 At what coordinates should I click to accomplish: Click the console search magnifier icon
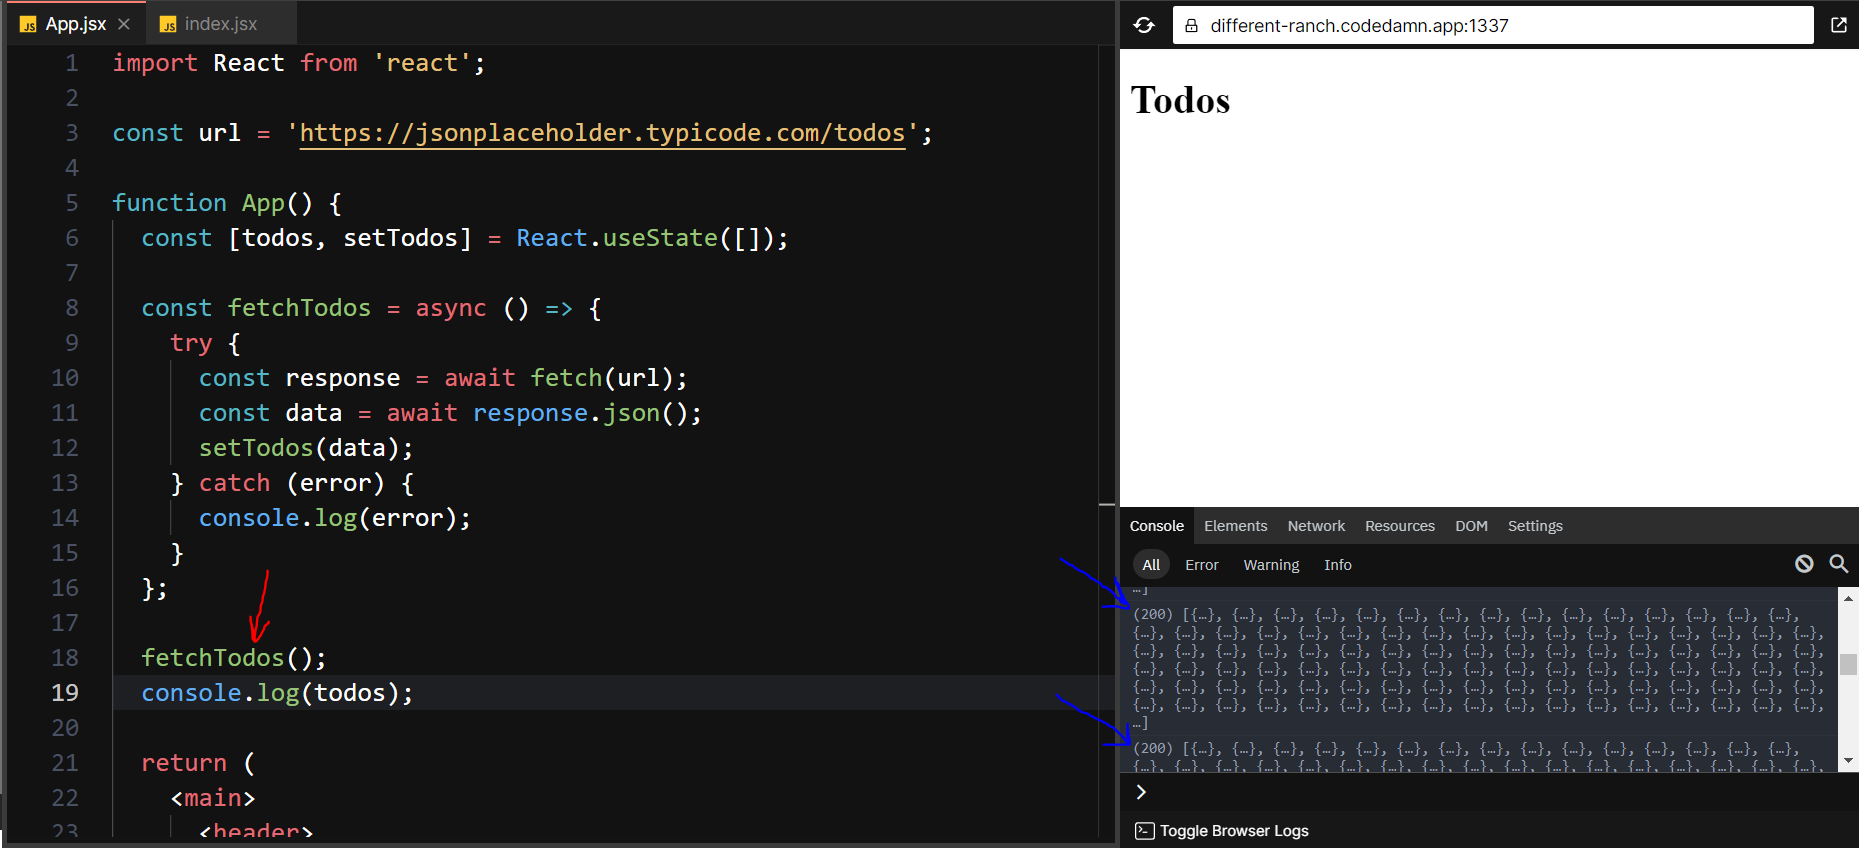tap(1838, 564)
